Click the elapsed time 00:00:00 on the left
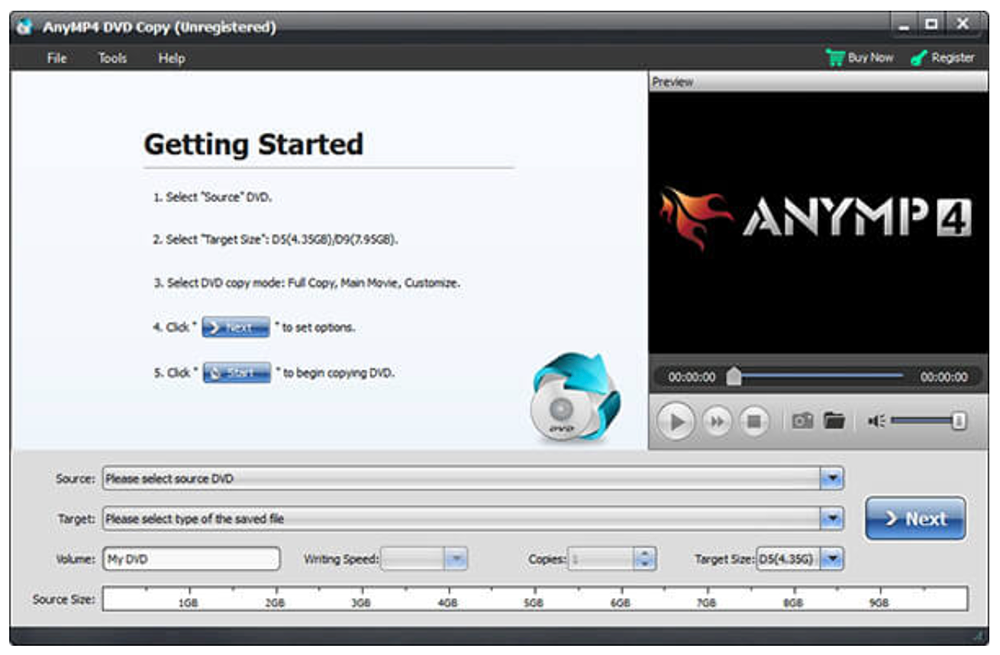The width and height of the screenshot is (1000, 655). [x=692, y=377]
